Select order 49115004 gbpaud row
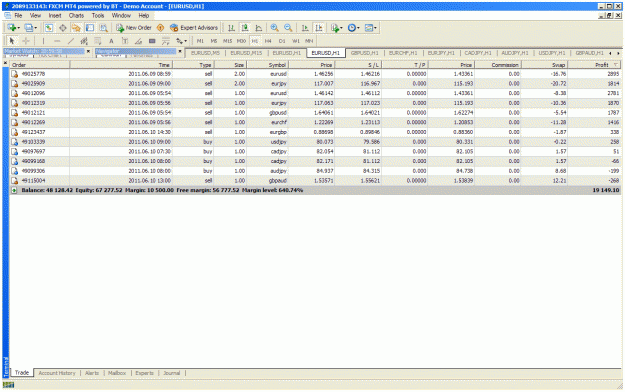 pyautogui.click(x=315, y=181)
